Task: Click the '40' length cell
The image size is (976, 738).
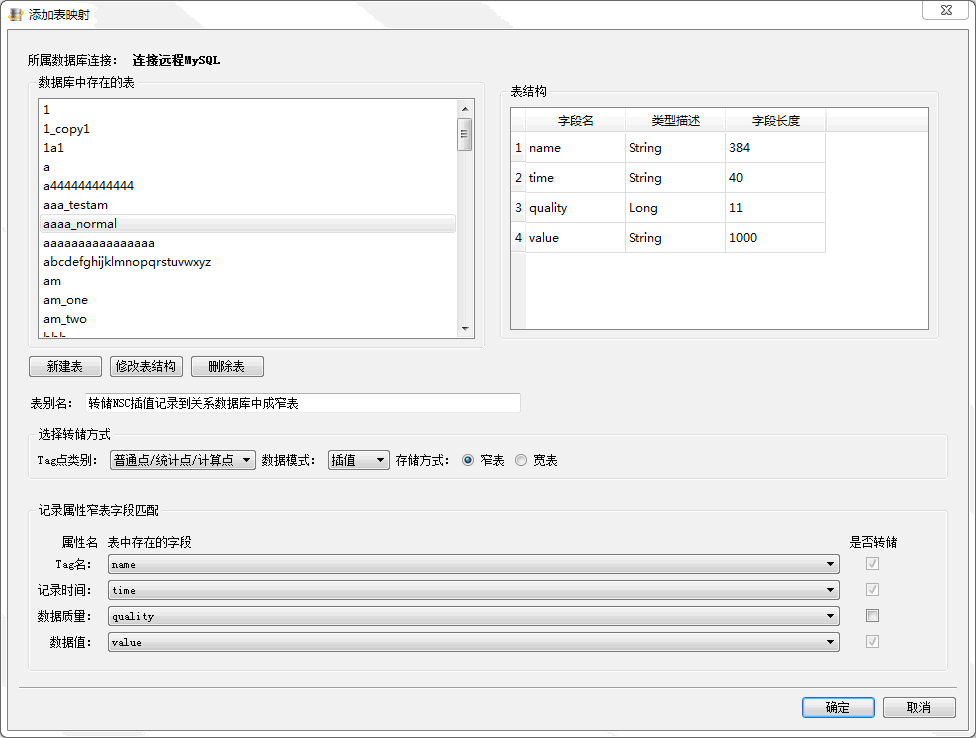Action: (x=776, y=178)
